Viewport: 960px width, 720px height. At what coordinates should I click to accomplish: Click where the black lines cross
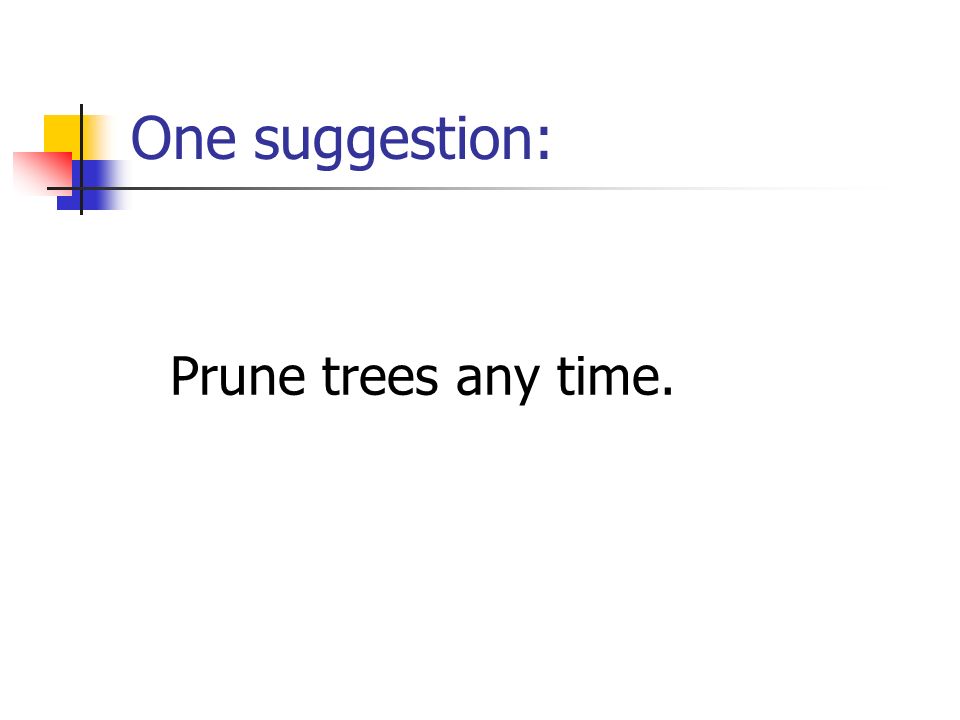(81, 188)
